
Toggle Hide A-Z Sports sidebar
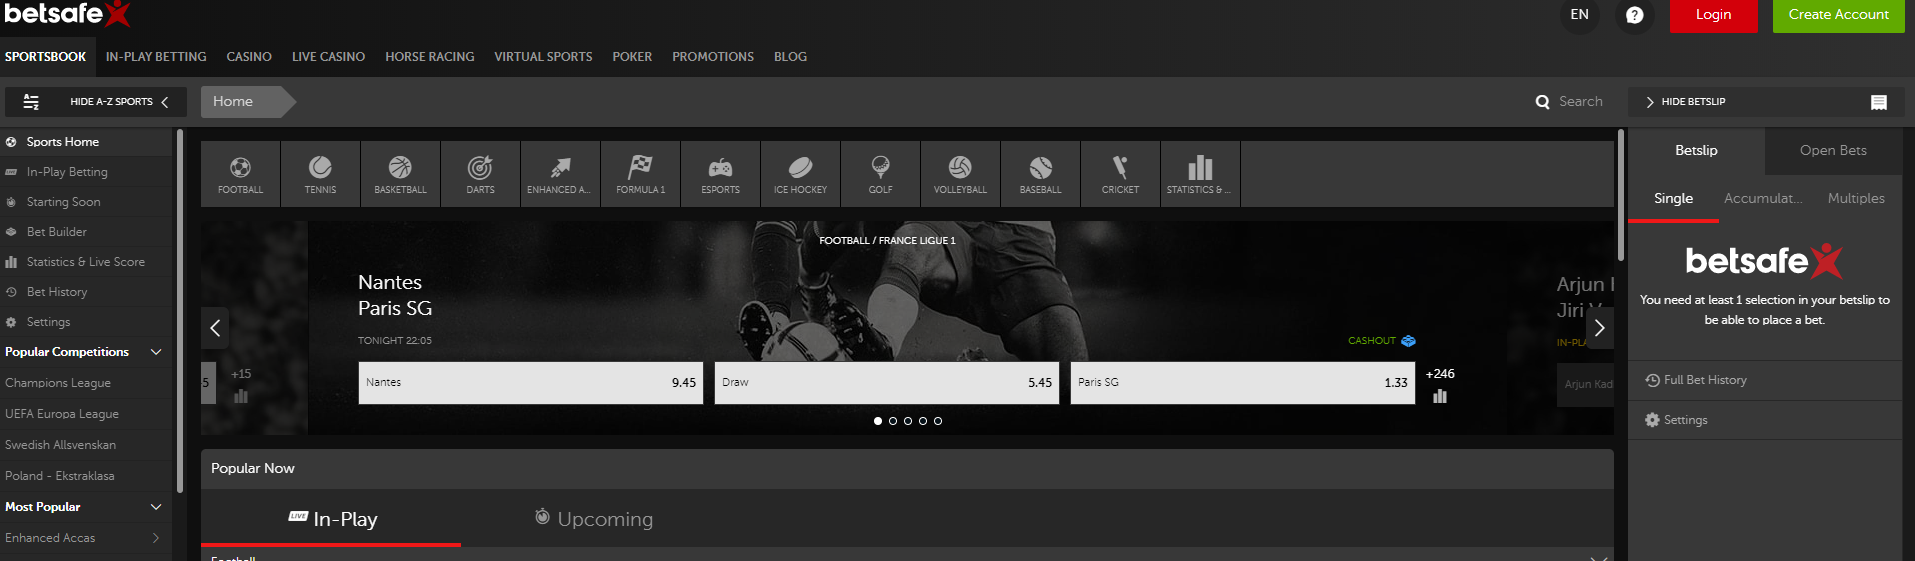point(96,102)
